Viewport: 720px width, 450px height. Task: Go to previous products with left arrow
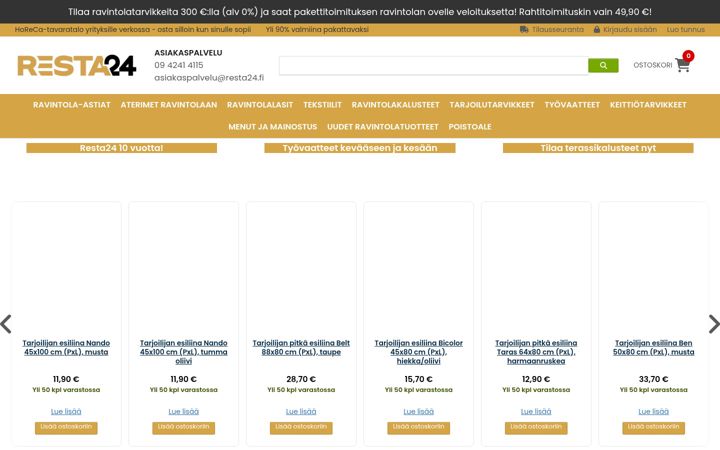(x=6, y=324)
